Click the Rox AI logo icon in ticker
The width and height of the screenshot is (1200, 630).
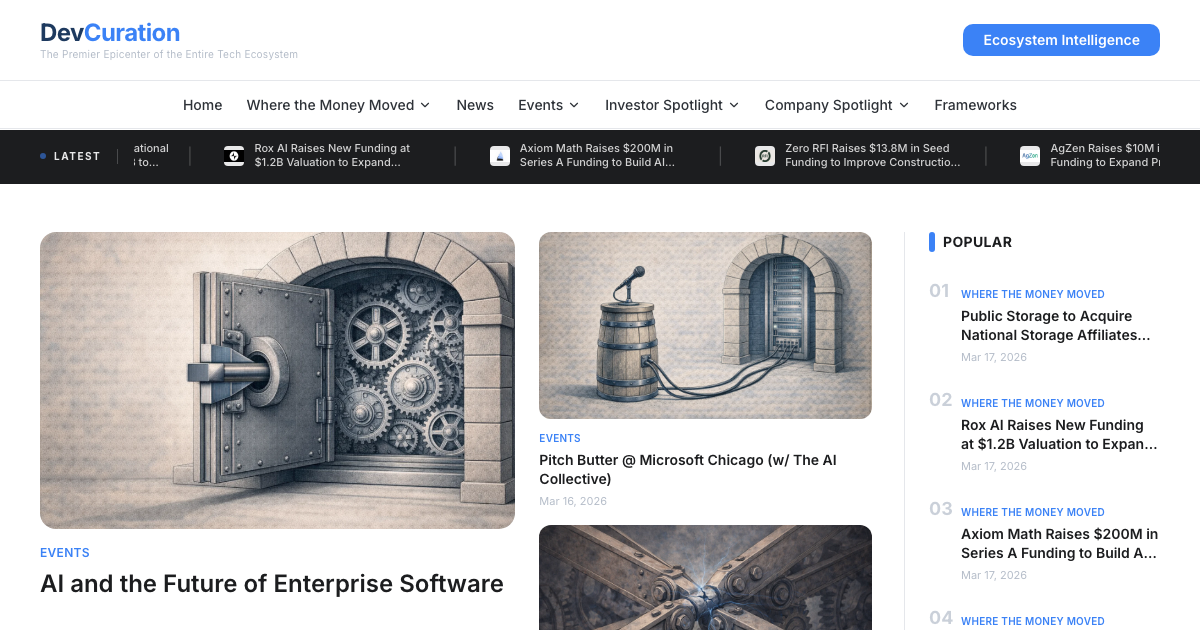pos(234,156)
